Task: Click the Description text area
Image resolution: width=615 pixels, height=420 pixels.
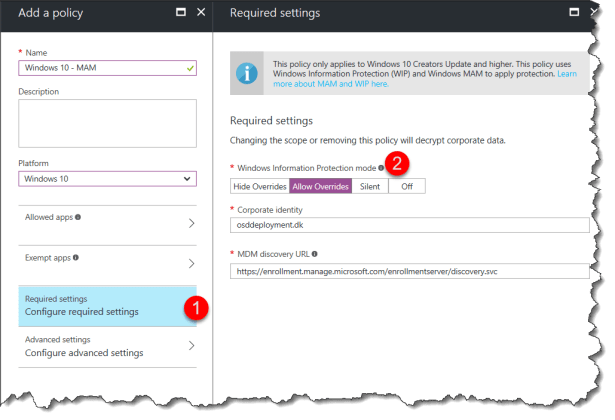Action: tap(107, 123)
